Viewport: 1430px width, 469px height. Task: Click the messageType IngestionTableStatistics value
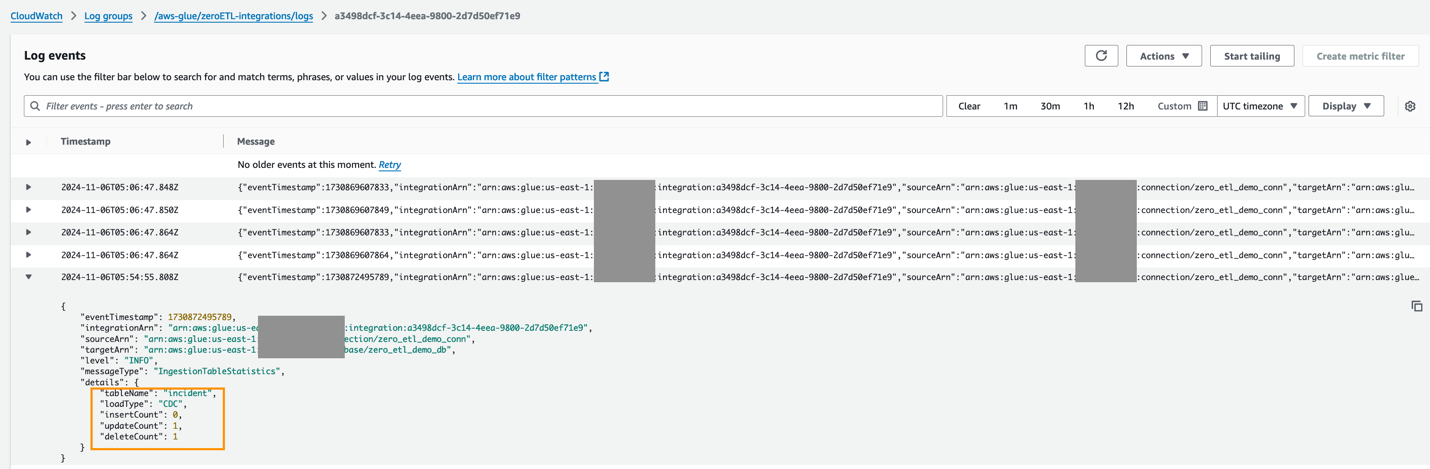pyautogui.click(x=217, y=371)
